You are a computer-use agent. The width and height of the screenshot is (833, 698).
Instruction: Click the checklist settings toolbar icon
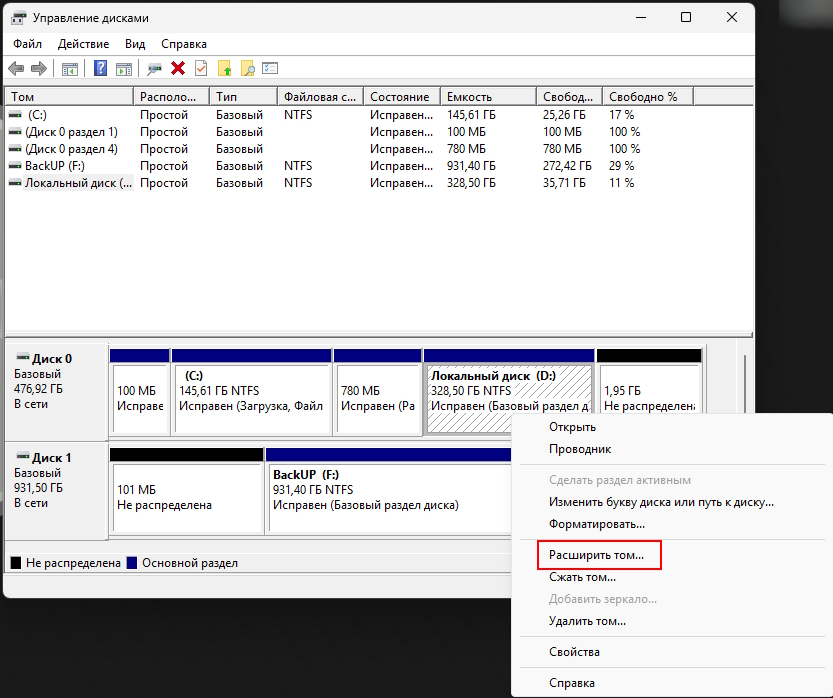coord(270,69)
